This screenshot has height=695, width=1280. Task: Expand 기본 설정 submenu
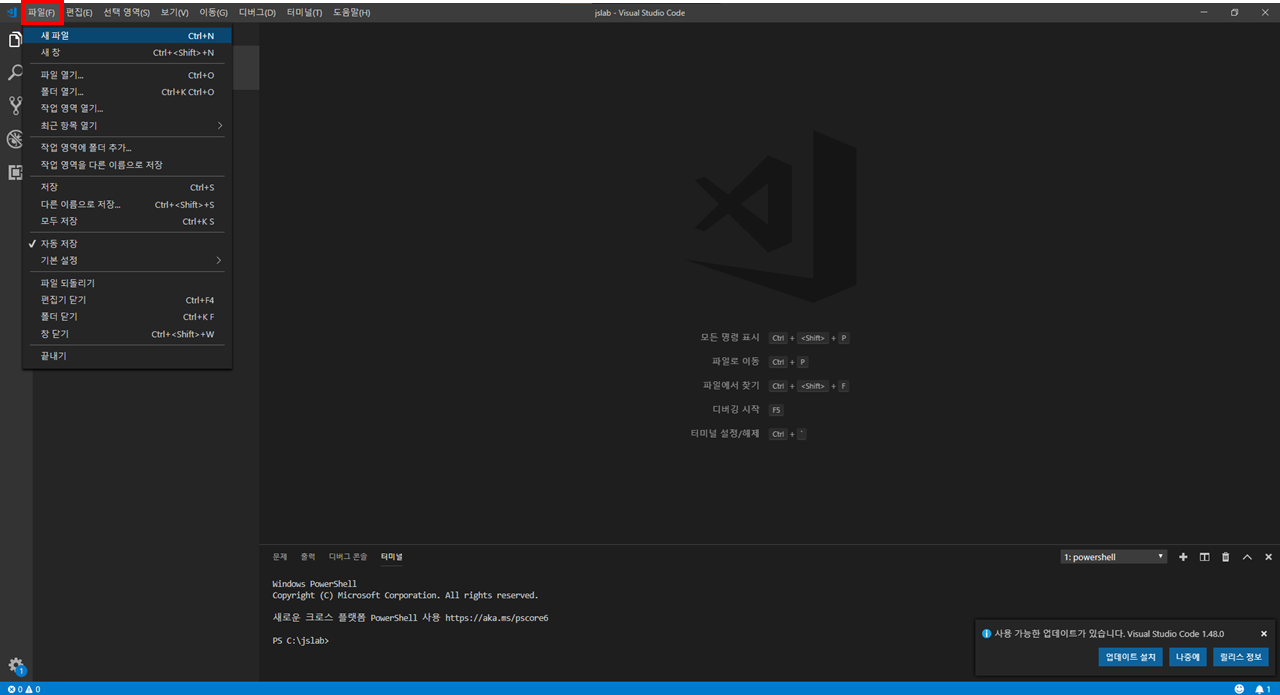[127, 261]
